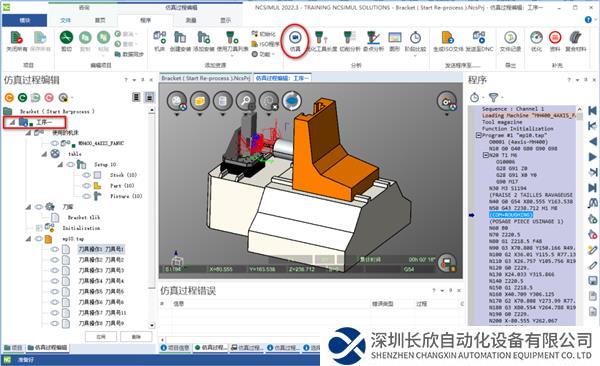The width and height of the screenshot is (600, 366).
Task: Open the 显示 ribbon tab
Action: [x=225, y=20]
